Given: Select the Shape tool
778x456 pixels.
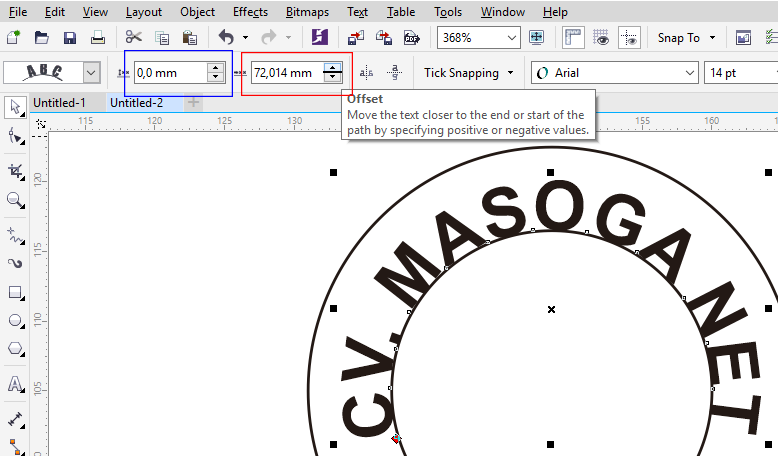Looking at the screenshot, I should (15, 135).
